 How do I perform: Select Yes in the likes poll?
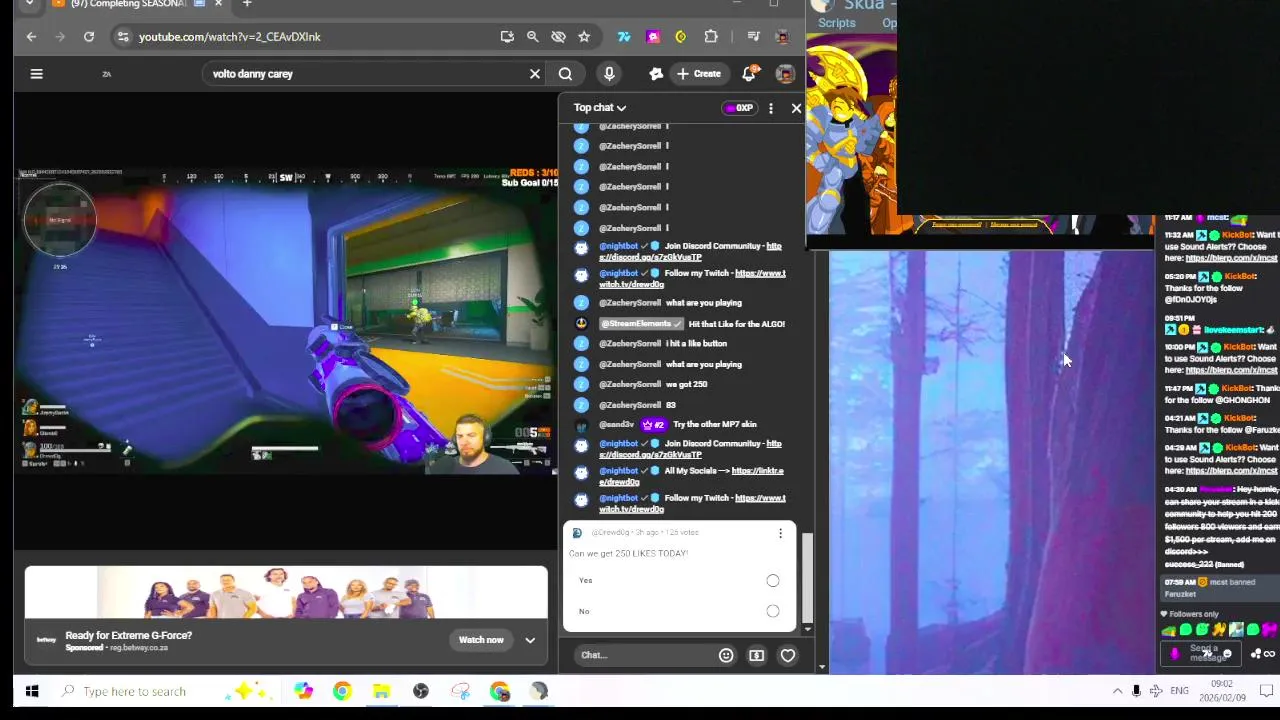tap(773, 580)
